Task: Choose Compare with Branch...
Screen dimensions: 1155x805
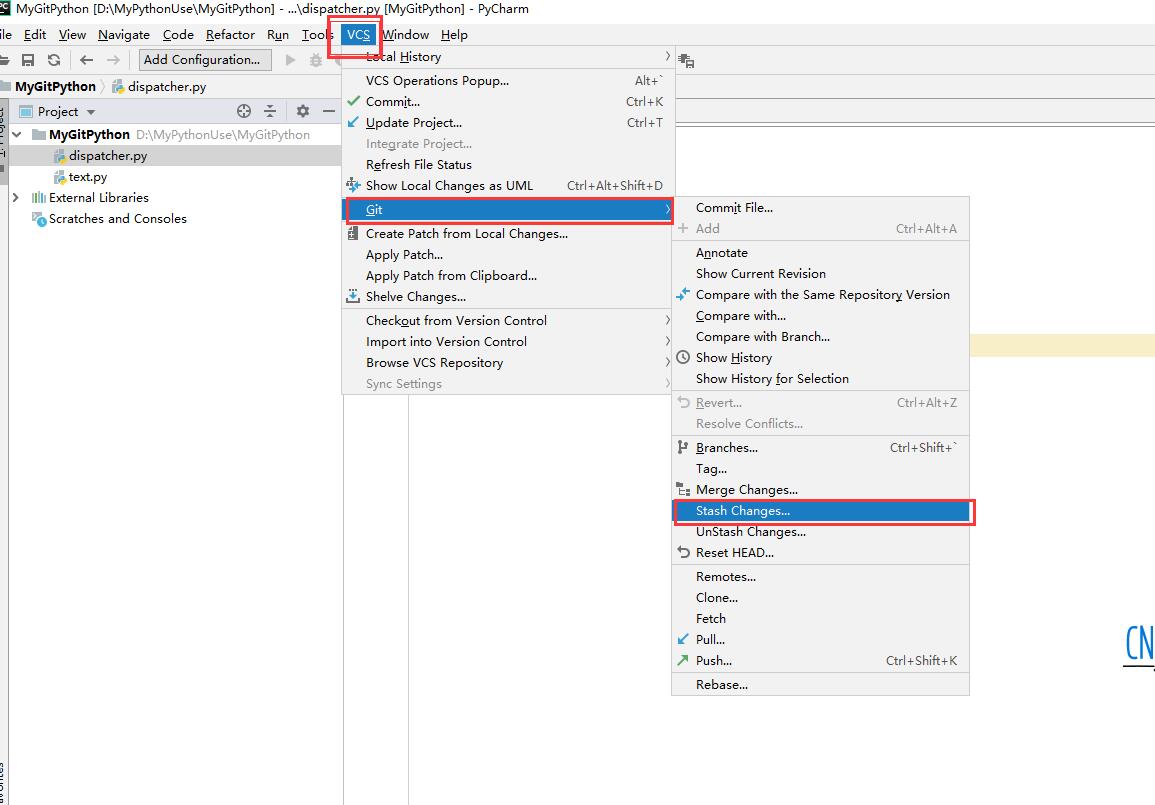Action: click(x=821, y=337)
